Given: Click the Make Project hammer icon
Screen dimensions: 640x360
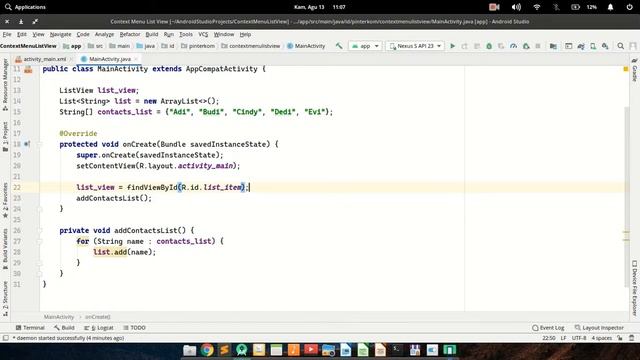Looking at the screenshot, I should [x=339, y=46].
